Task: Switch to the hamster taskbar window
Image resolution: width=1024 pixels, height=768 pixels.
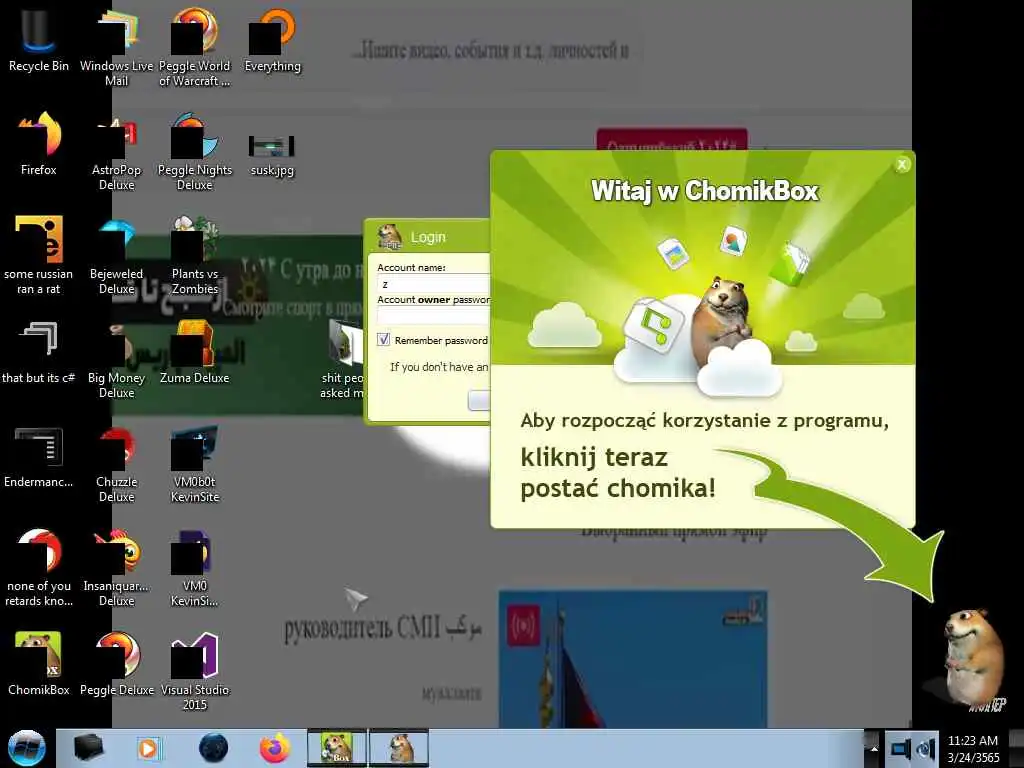Action: click(399, 748)
